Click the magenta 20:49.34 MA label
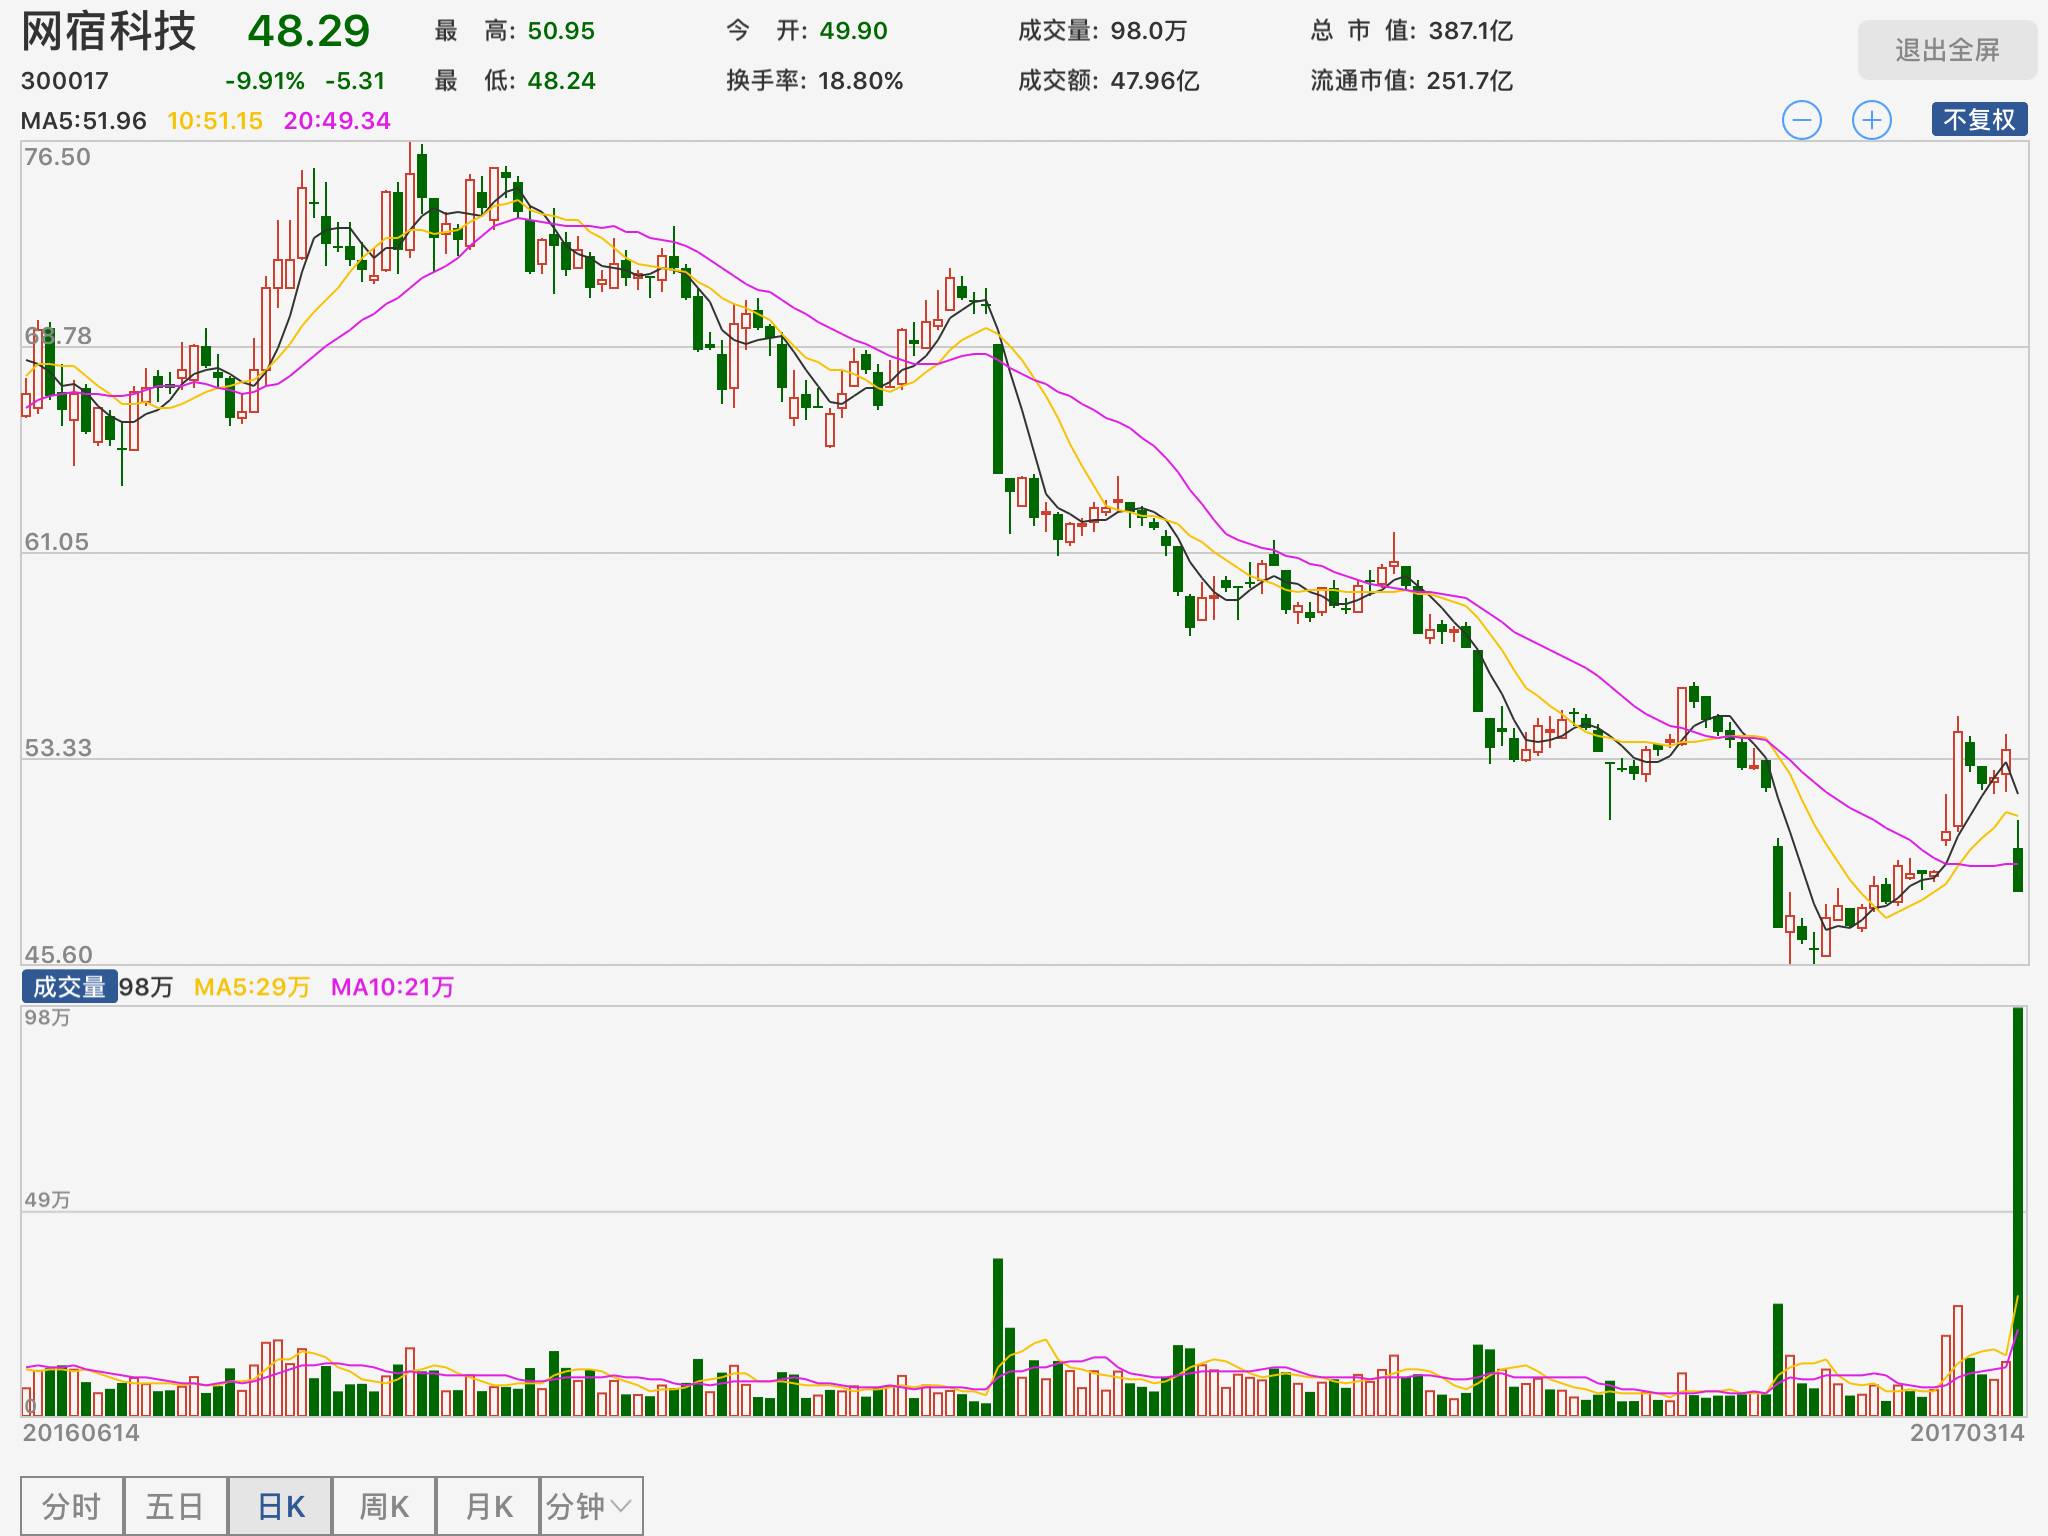2048x1536 pixels. (337, 121)
